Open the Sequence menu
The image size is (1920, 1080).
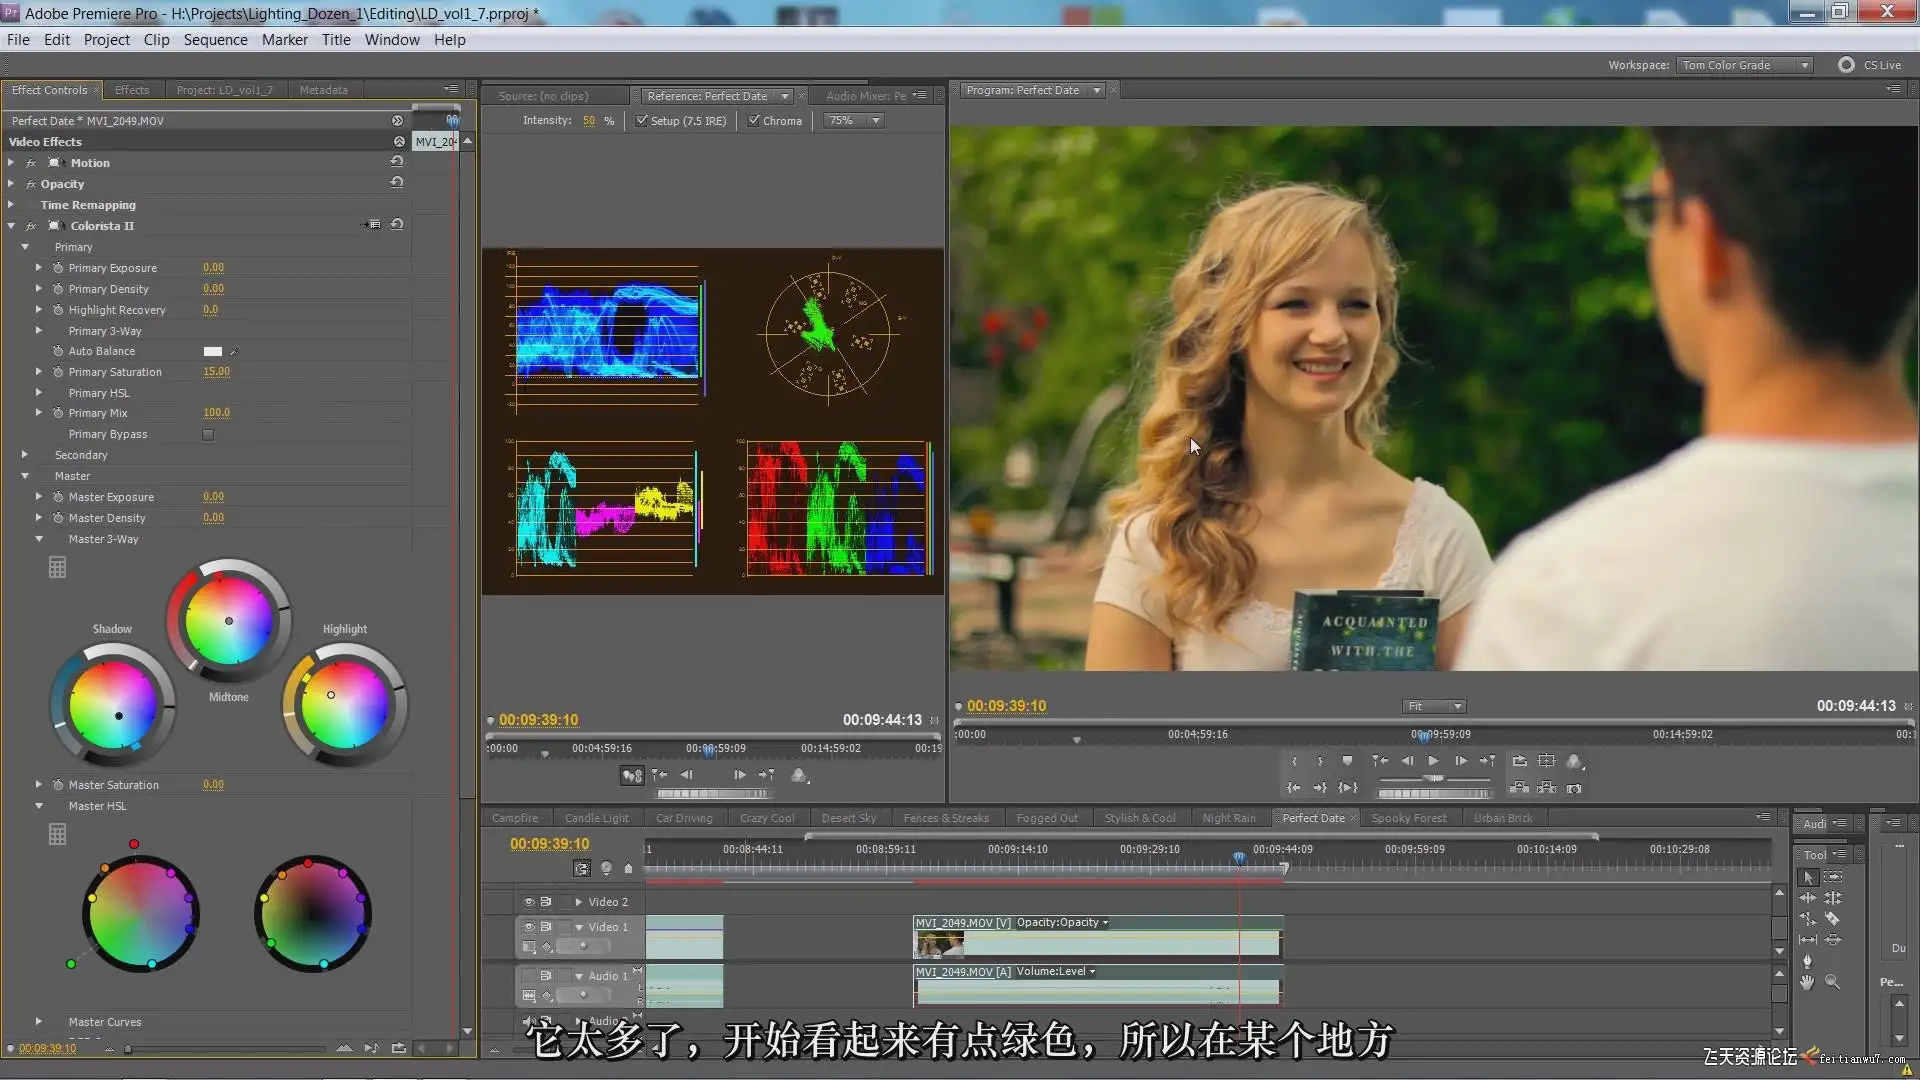point(215,40)
